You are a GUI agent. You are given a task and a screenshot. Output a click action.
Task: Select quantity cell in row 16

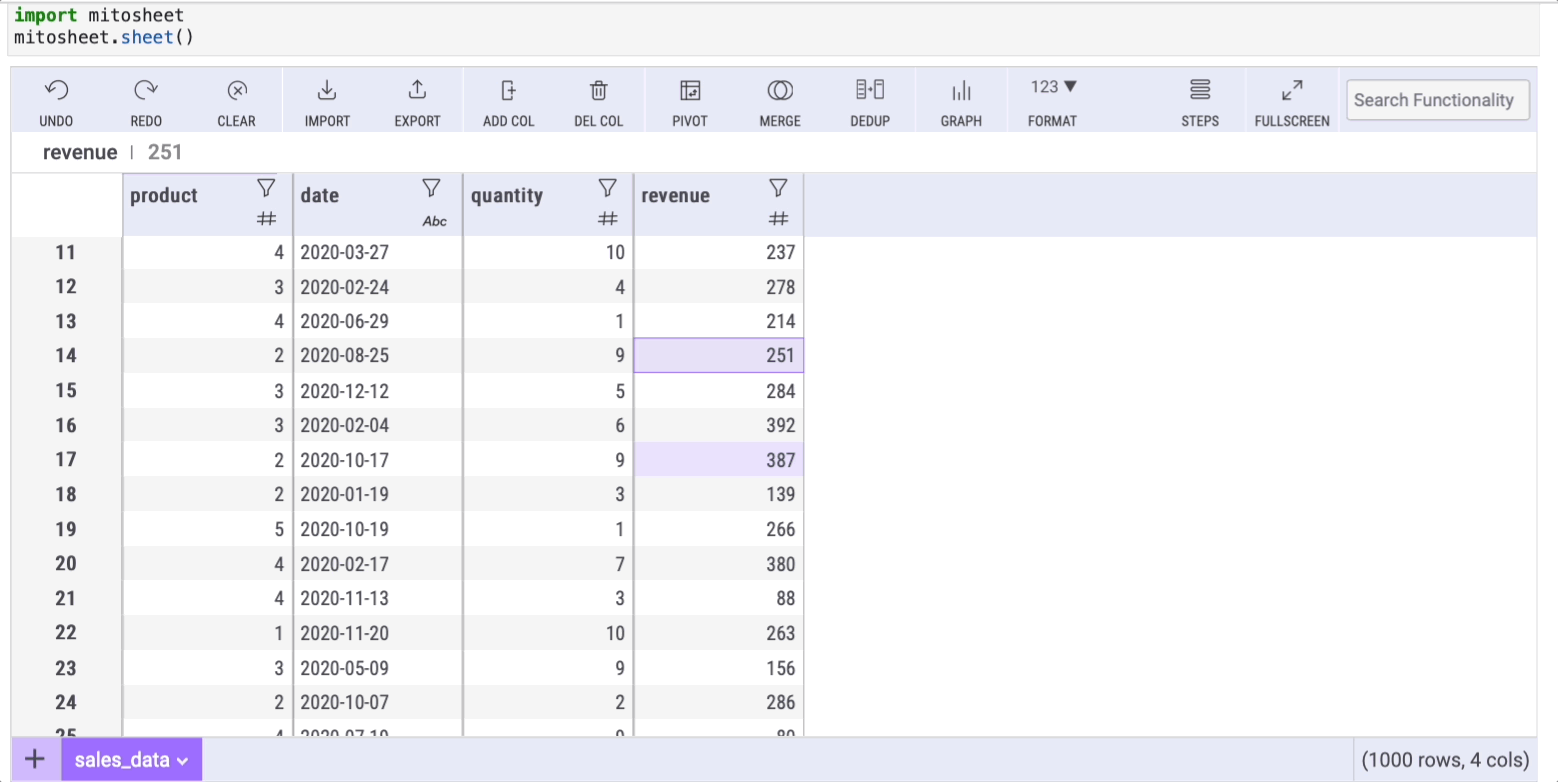(x=549, y=425)
